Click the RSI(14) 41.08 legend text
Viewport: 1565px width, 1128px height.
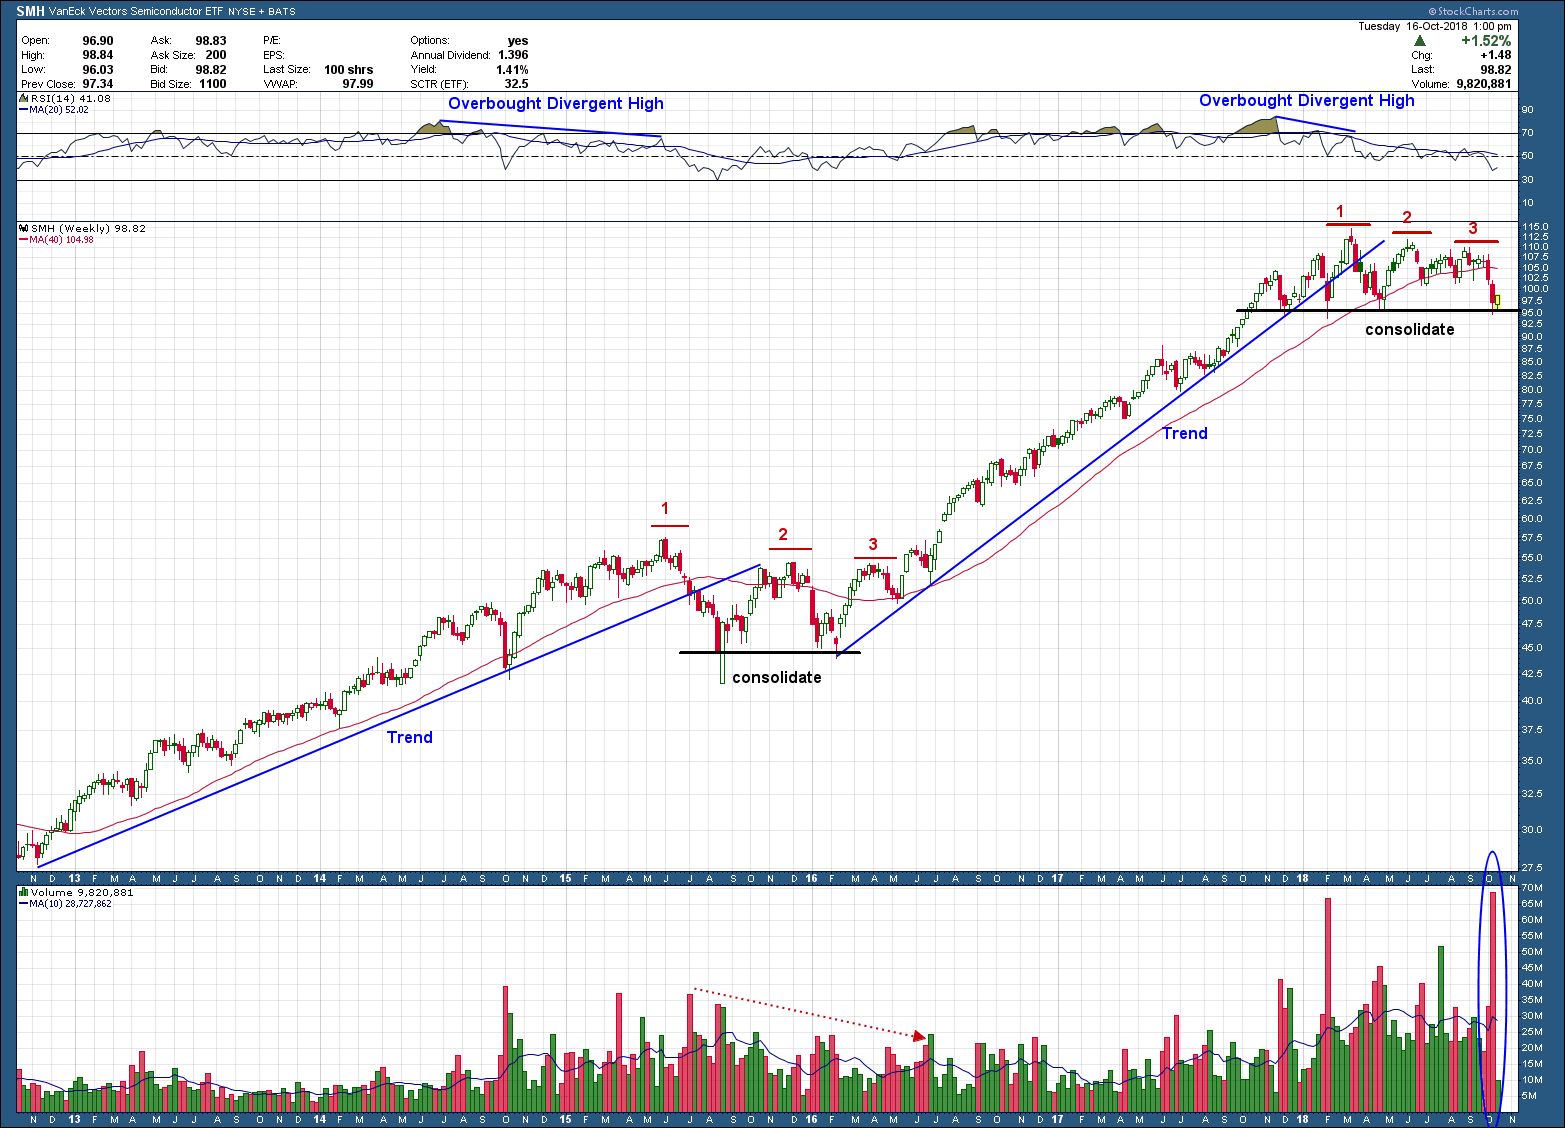coord(71,99)
